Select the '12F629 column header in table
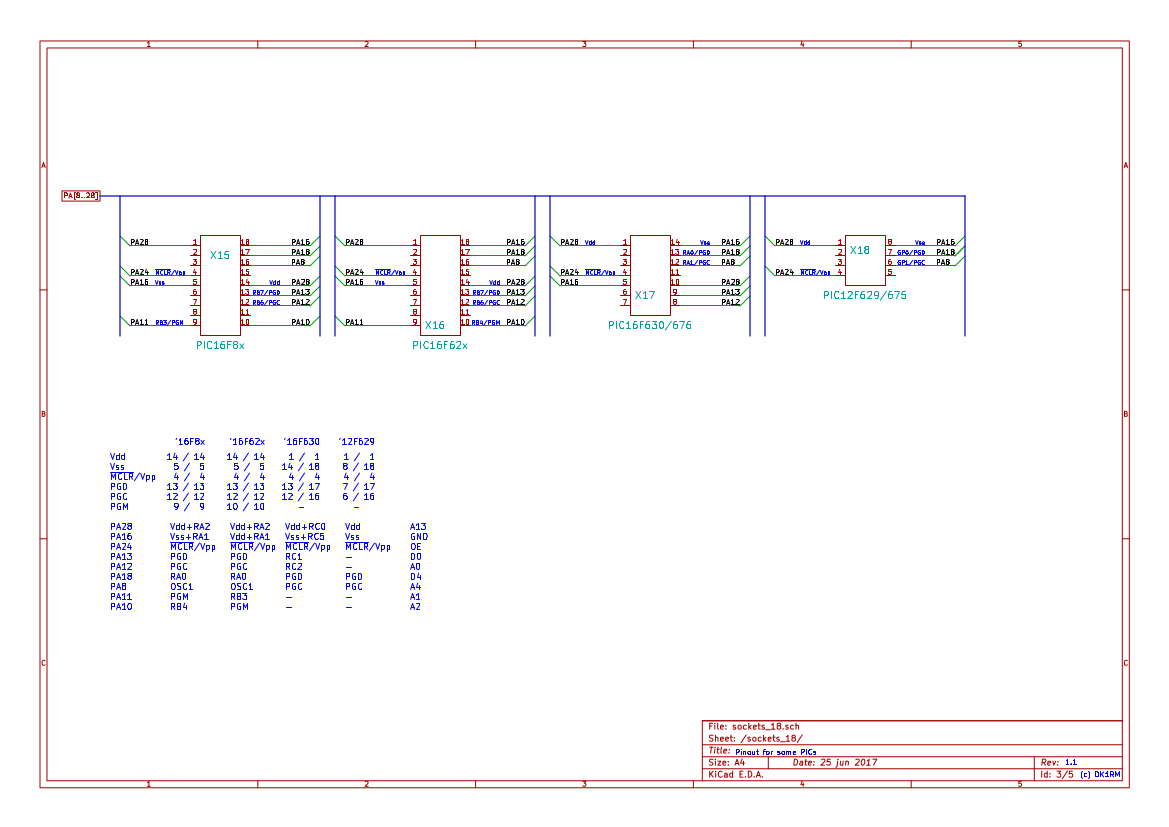 coord(357,442)
